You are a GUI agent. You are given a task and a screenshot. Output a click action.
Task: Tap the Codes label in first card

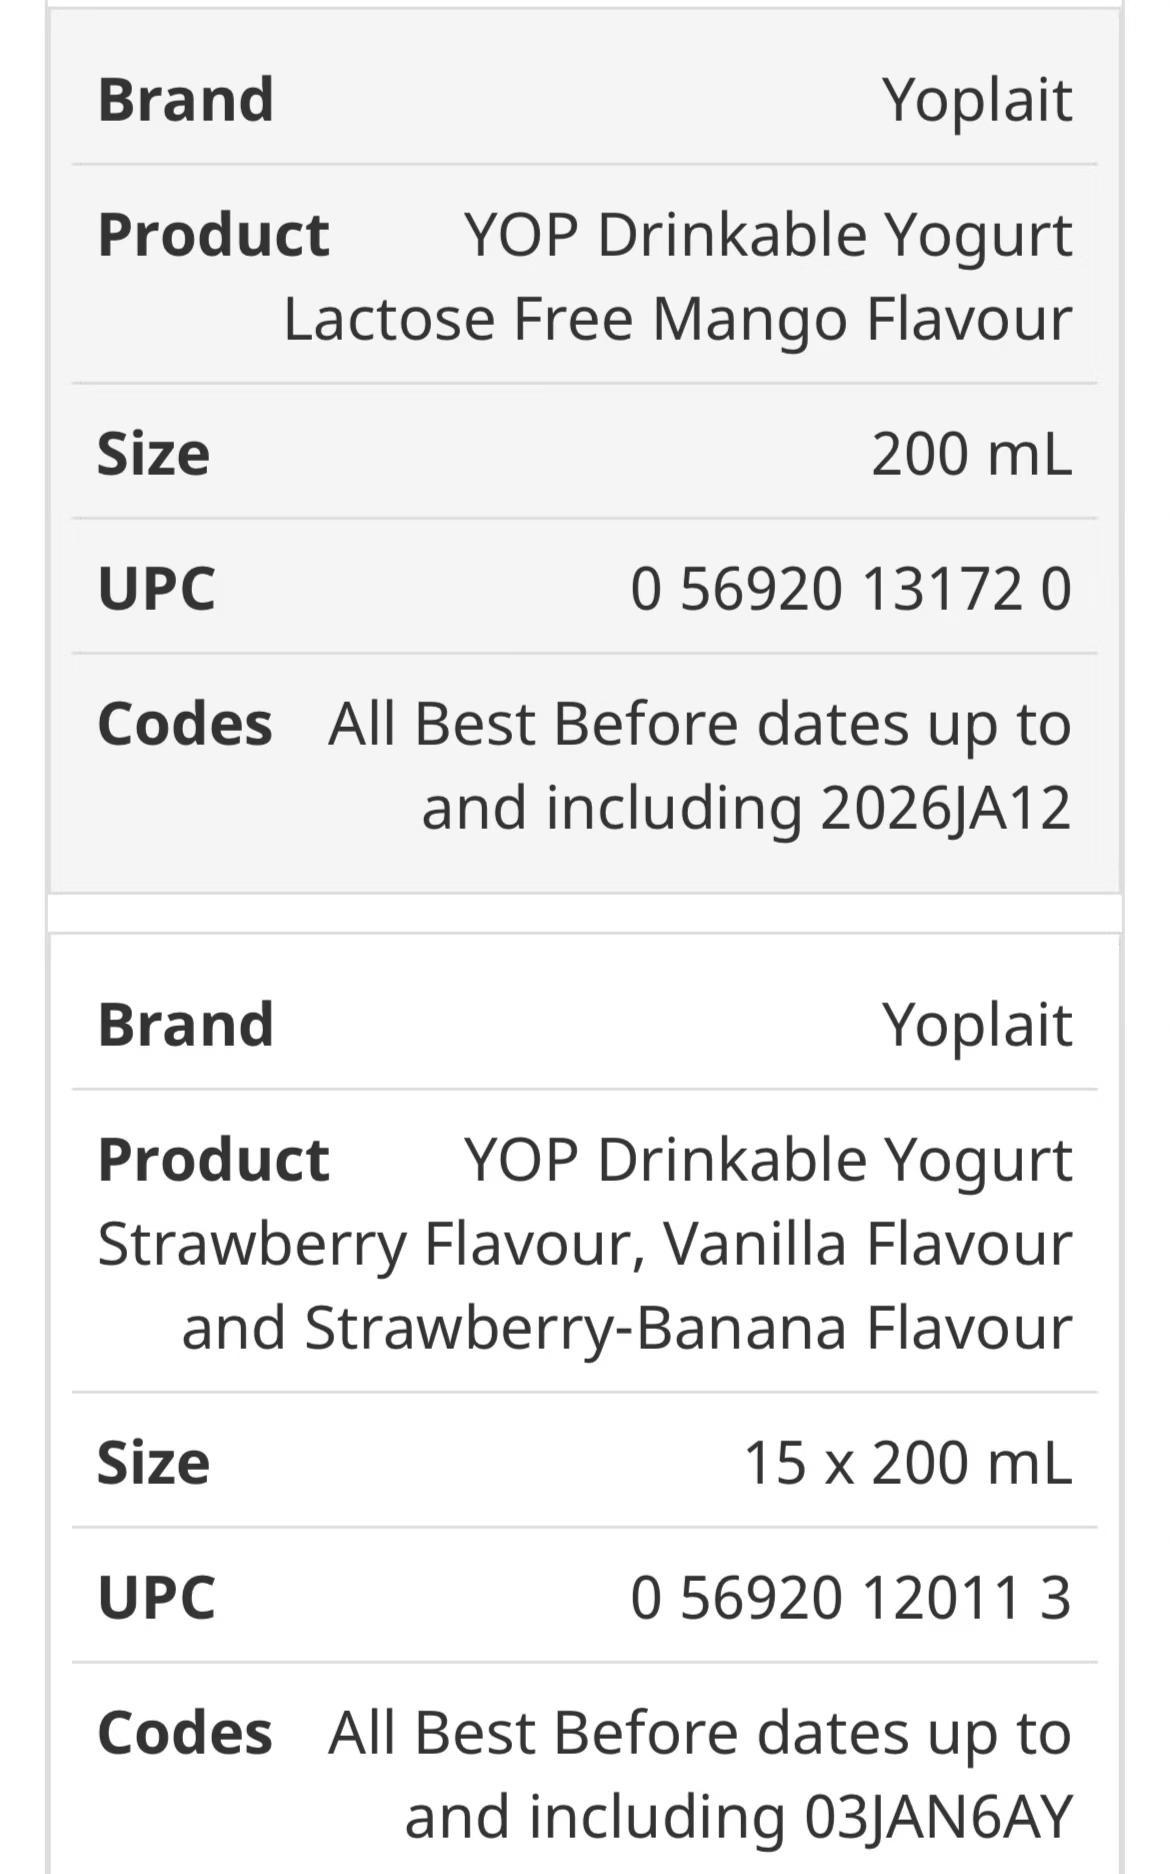185,723
